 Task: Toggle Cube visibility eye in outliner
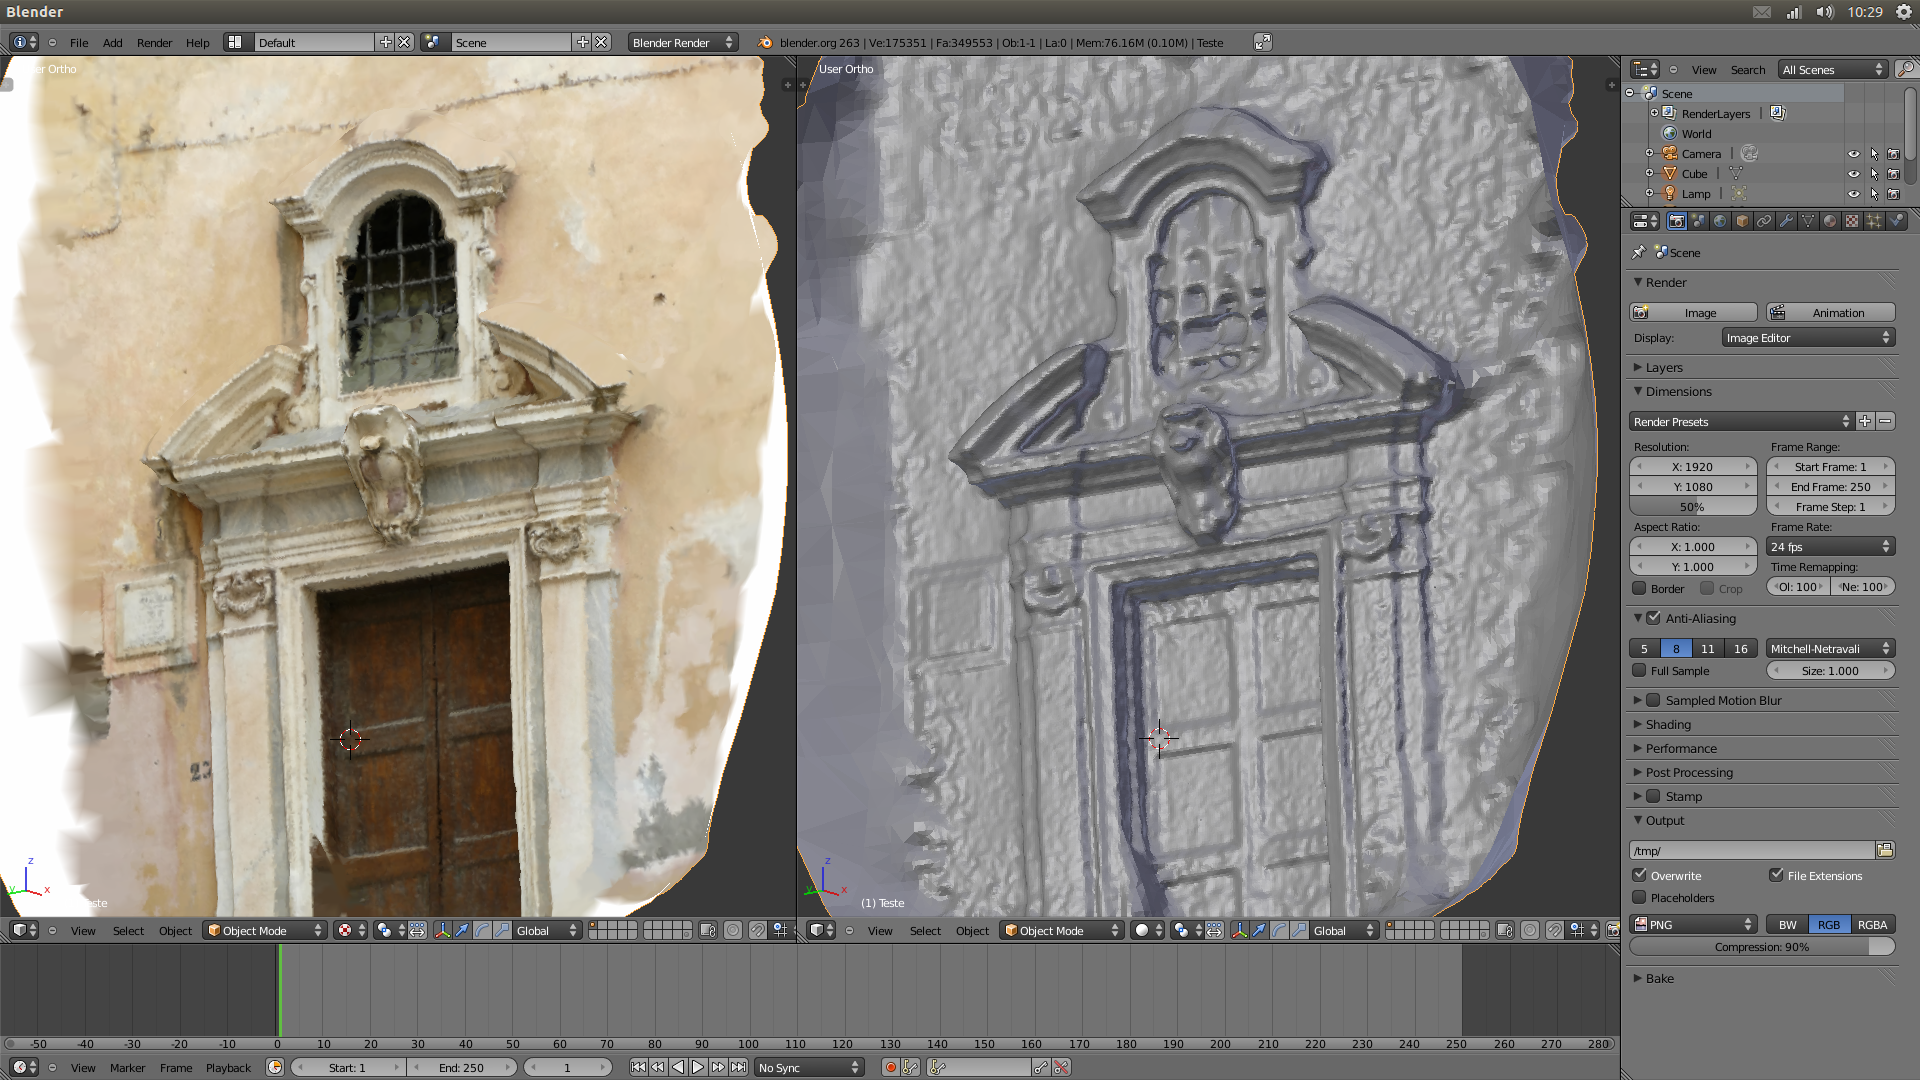coord(1853,173)
